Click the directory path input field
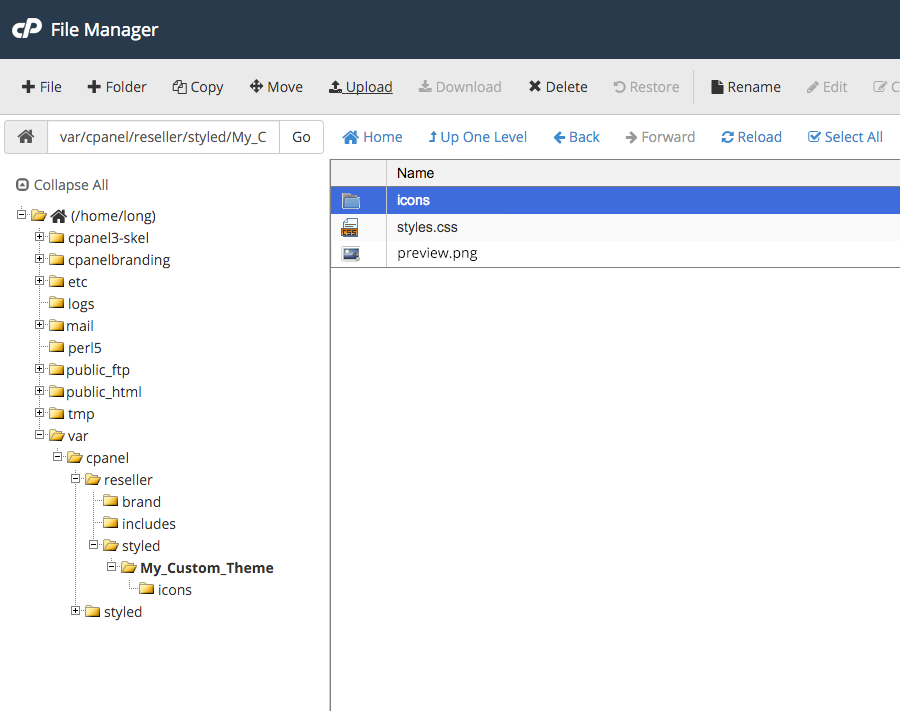900x711 pixels. [163, 137]
